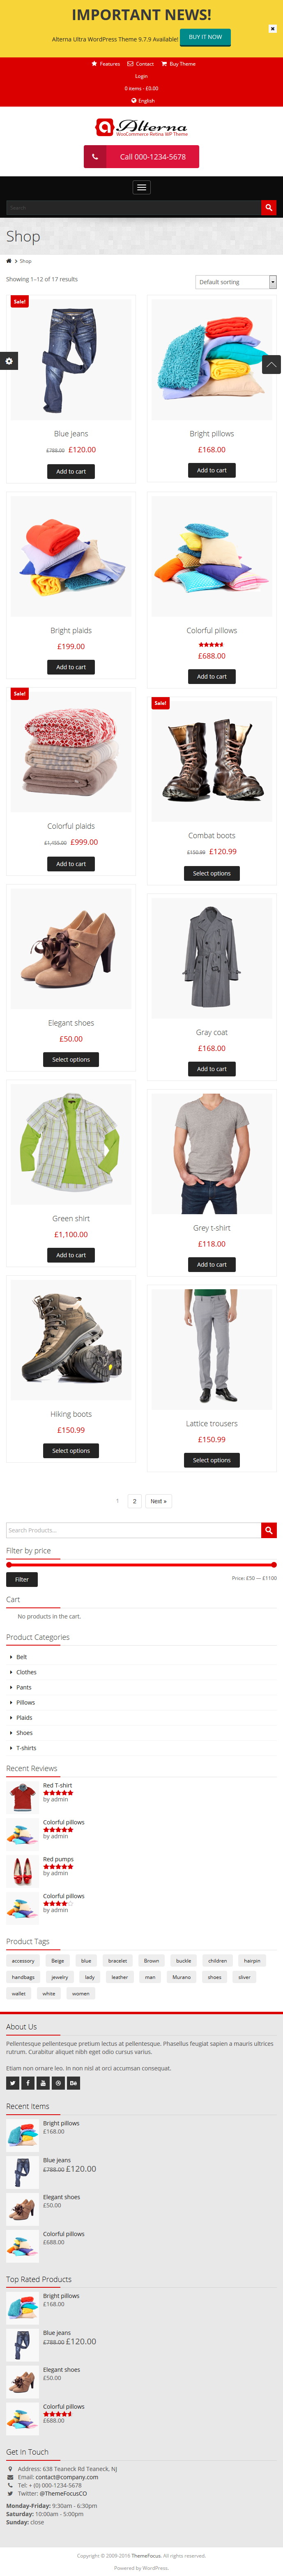Open the Facebook social icon in footer
283x2576 pixels.
coord(28,2083)
